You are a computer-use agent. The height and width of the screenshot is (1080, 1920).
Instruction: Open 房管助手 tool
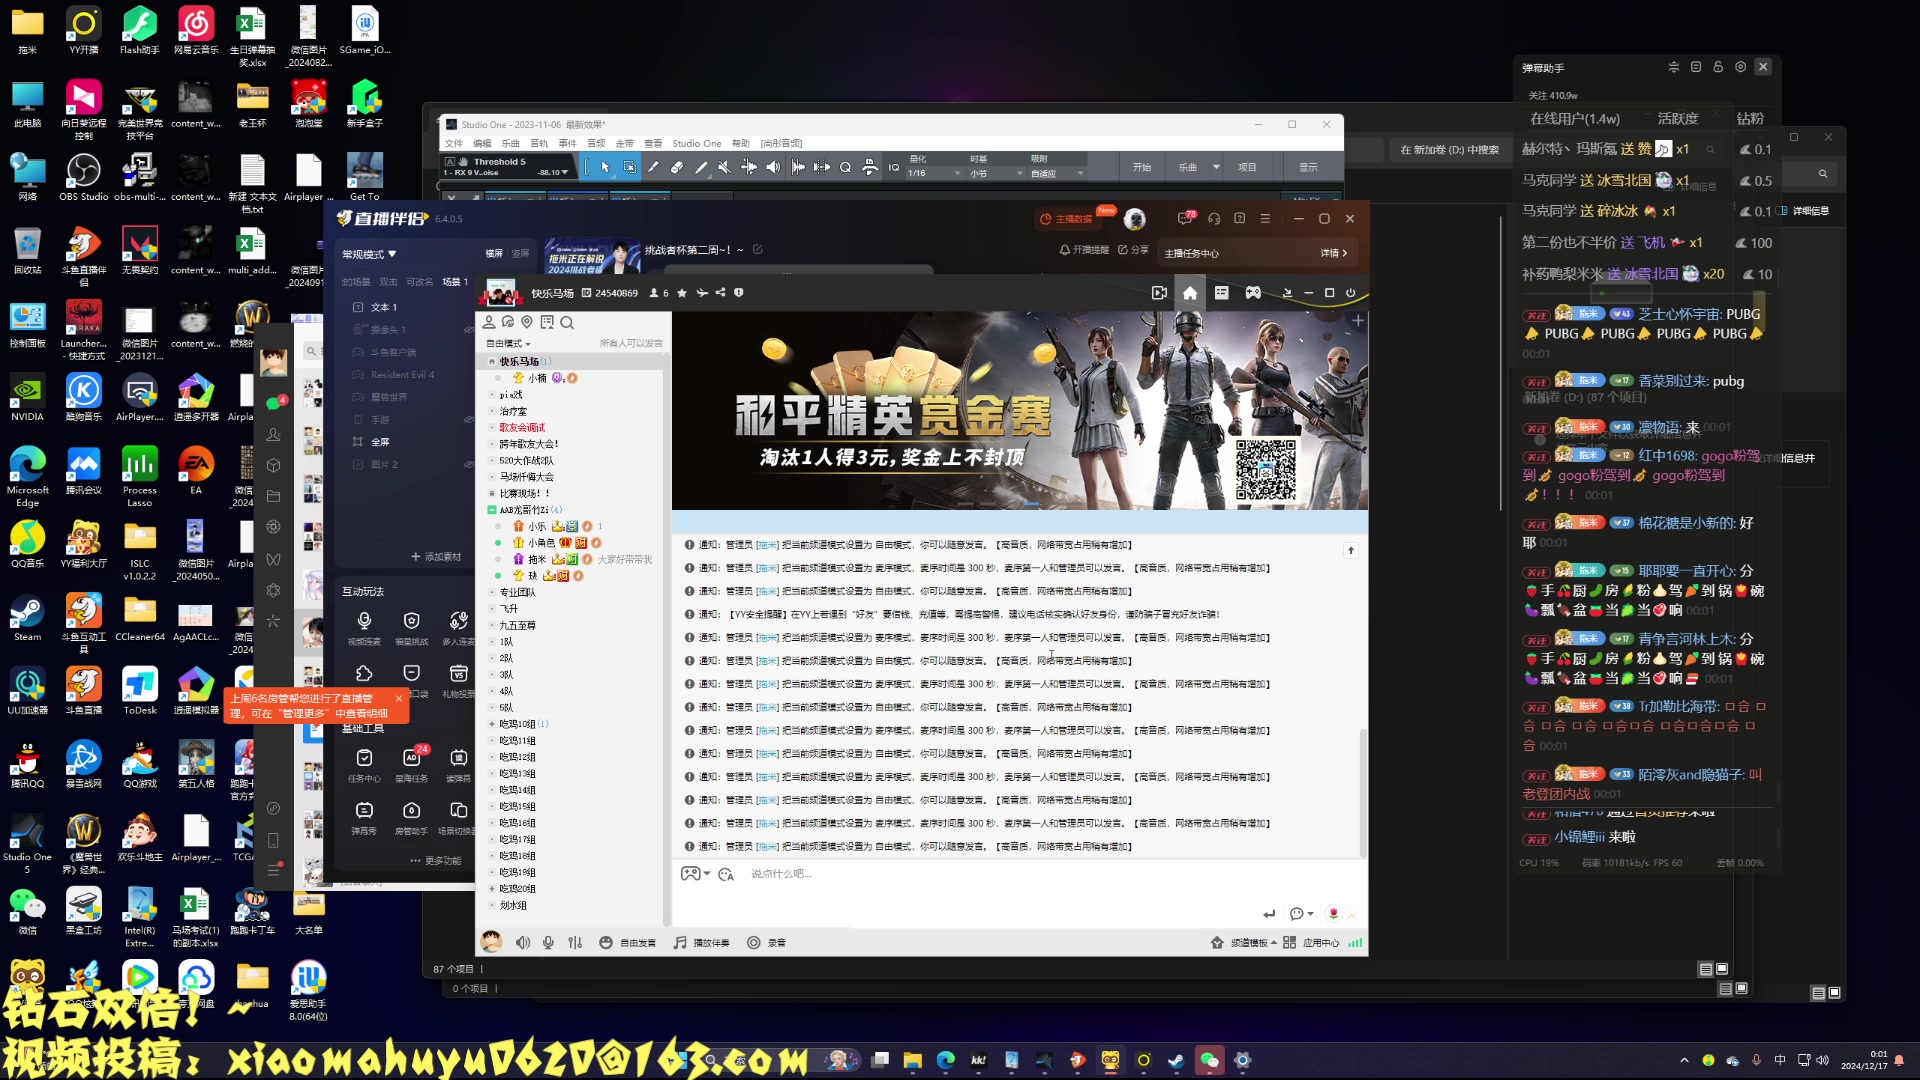point(411,817)
